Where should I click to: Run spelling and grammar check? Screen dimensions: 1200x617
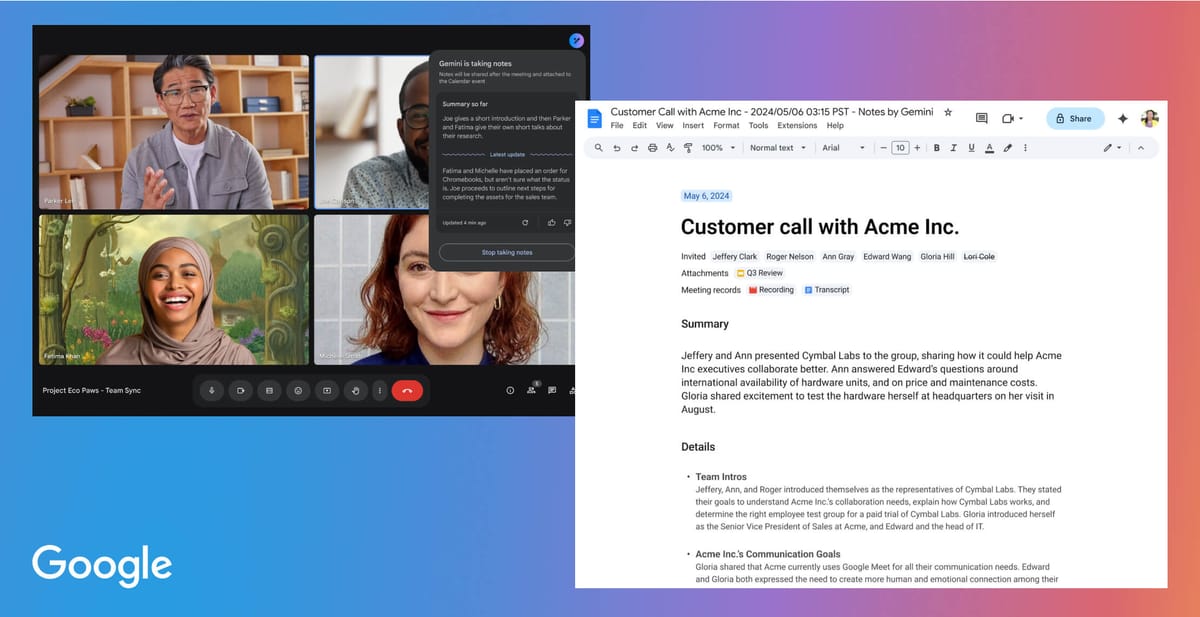pos(670,148)
